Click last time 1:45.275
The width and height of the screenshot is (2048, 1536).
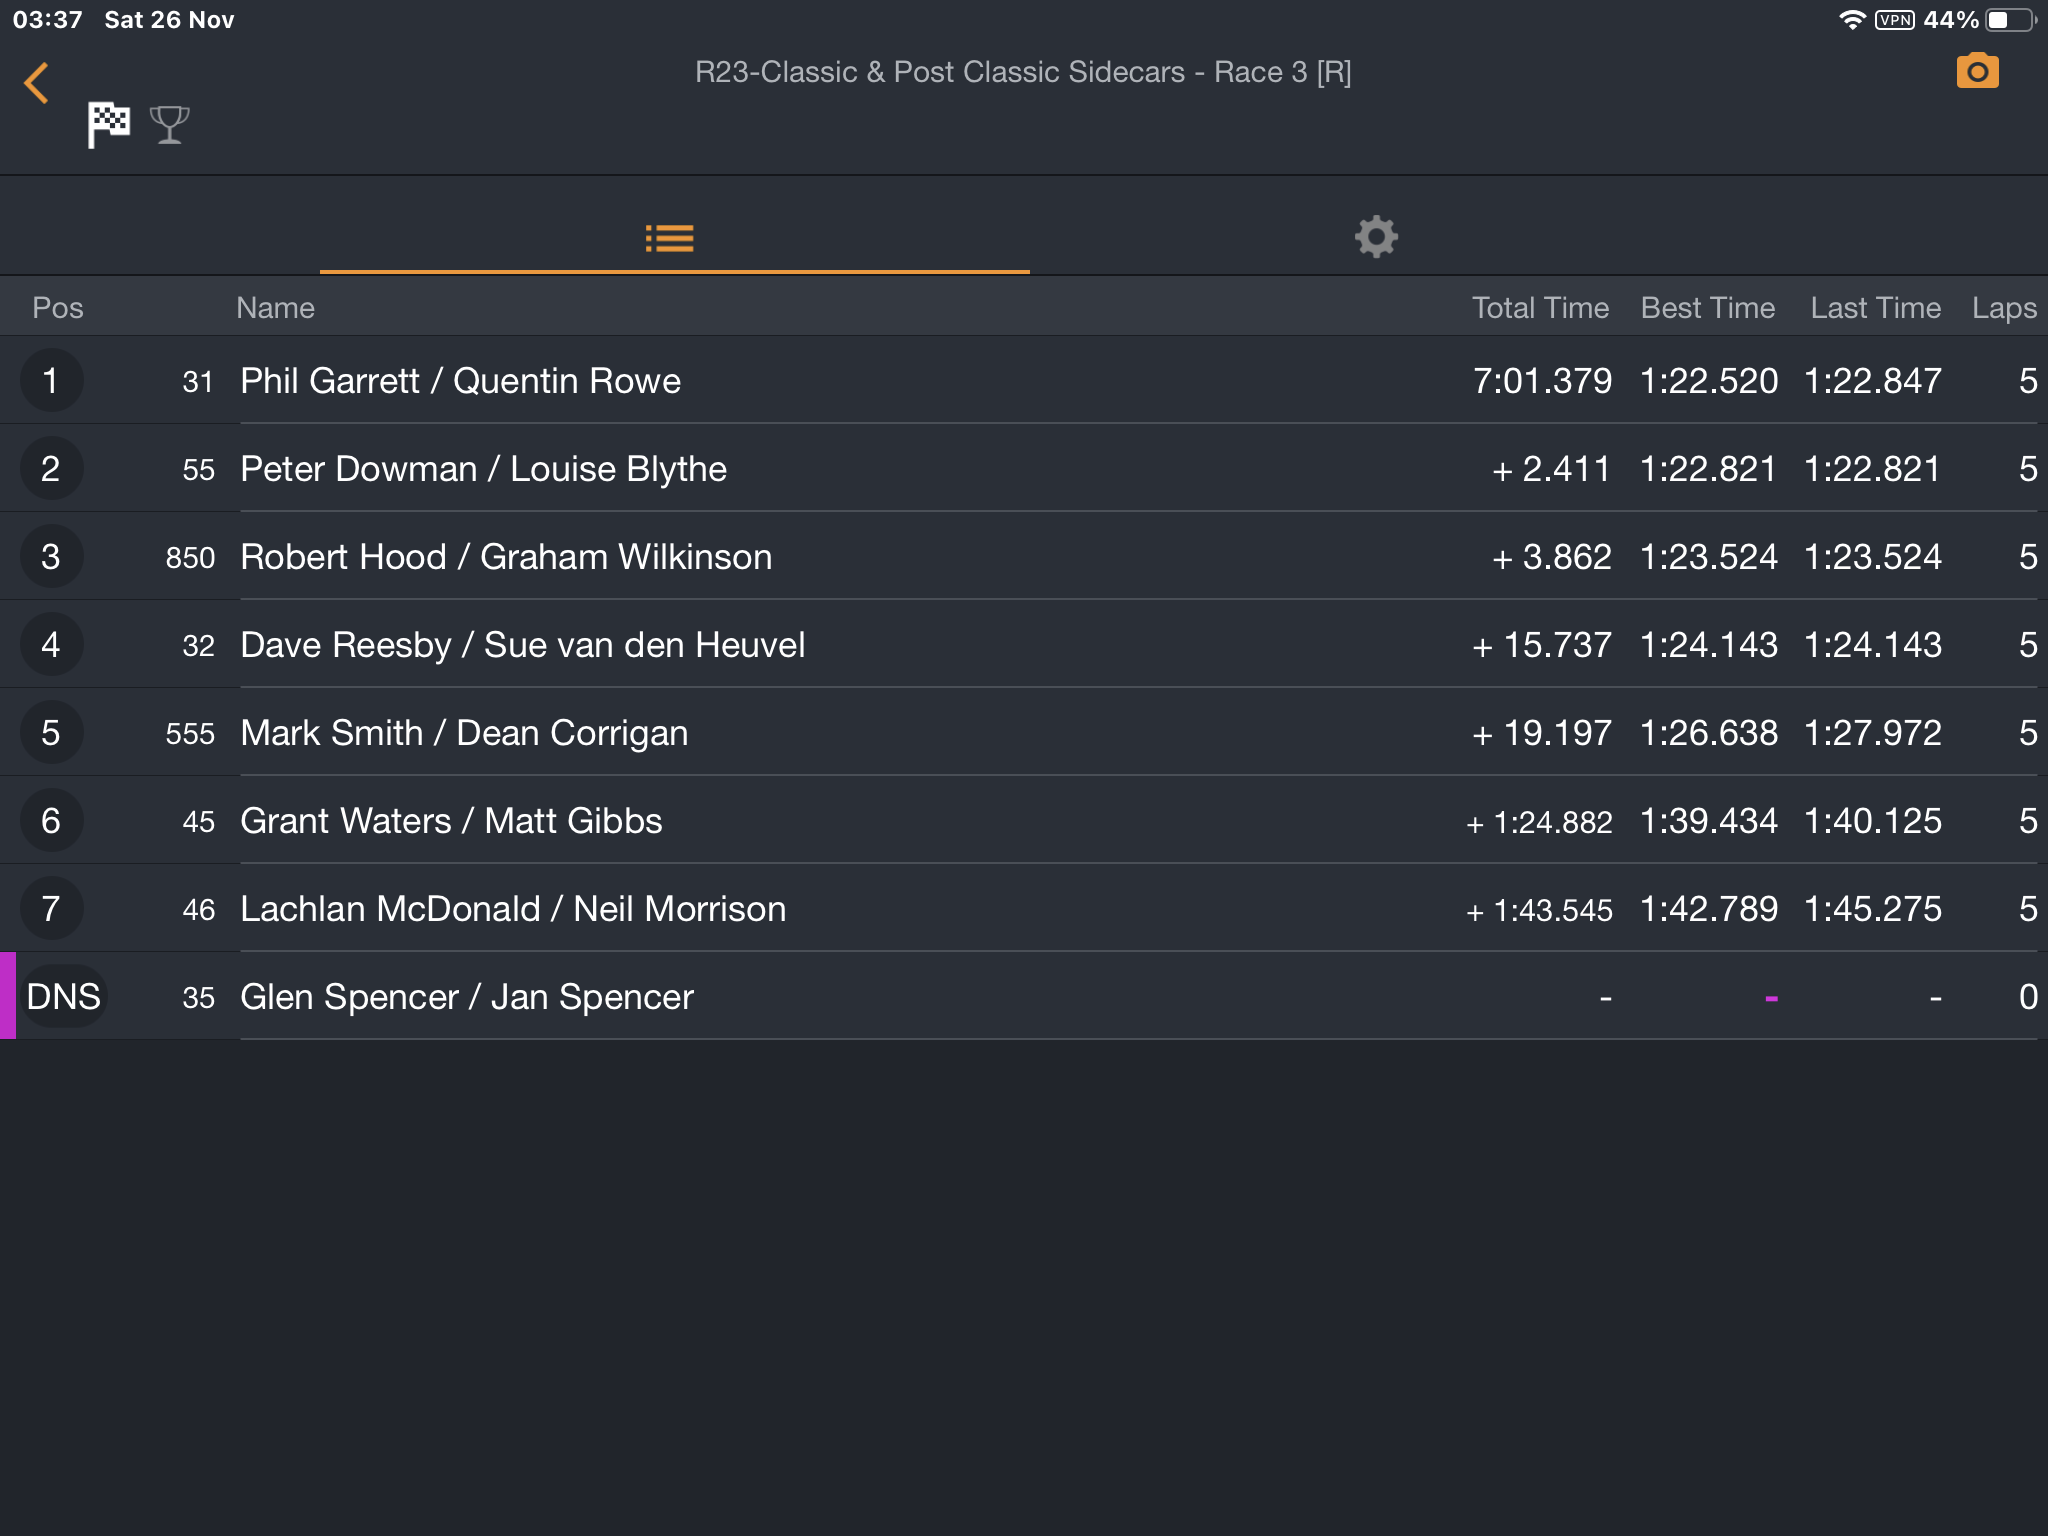click(1873, 909)
